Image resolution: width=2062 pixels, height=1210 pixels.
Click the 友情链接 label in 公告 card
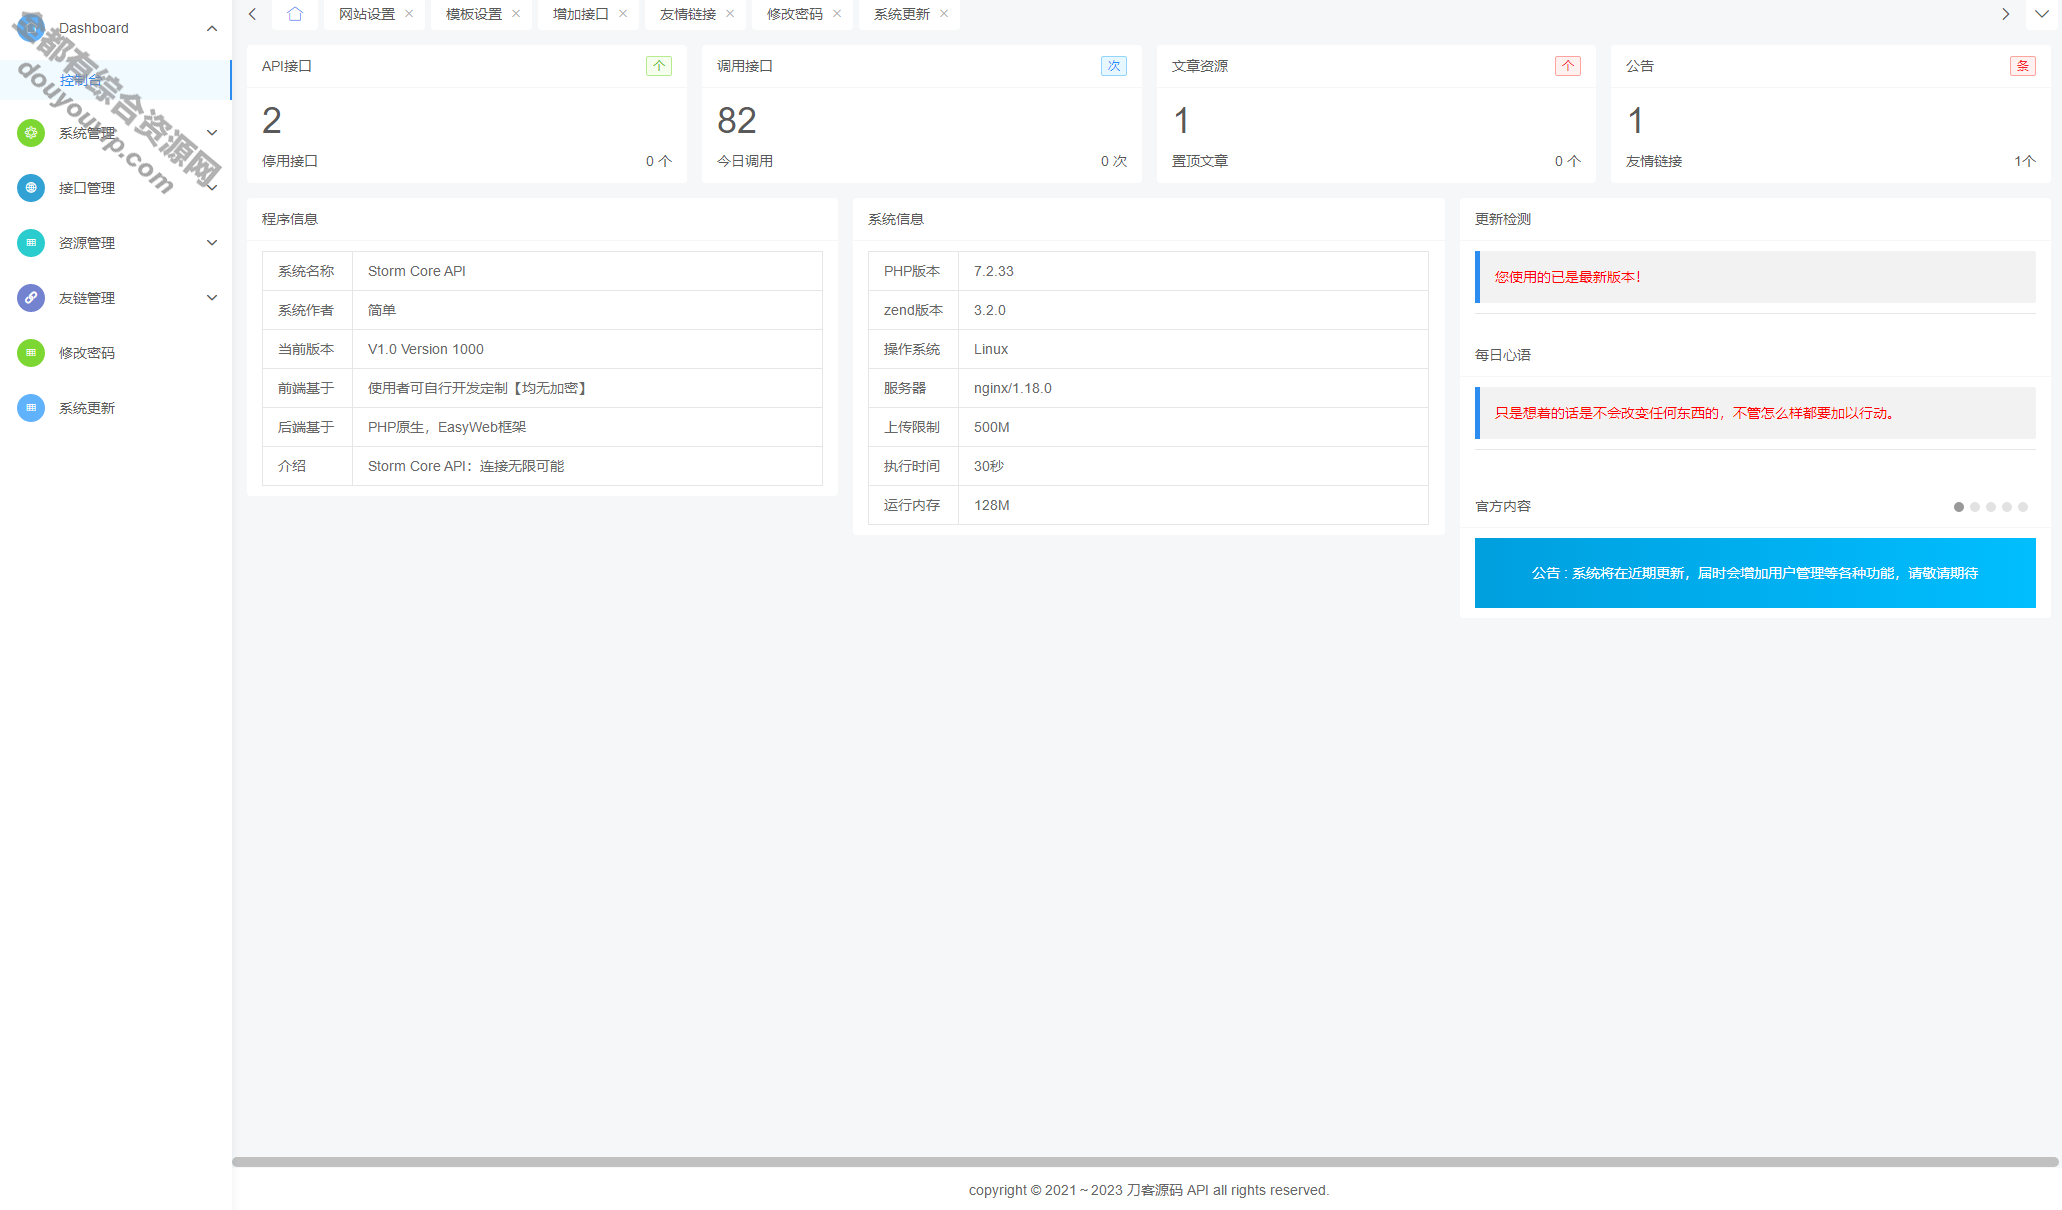pos(1654,161)
